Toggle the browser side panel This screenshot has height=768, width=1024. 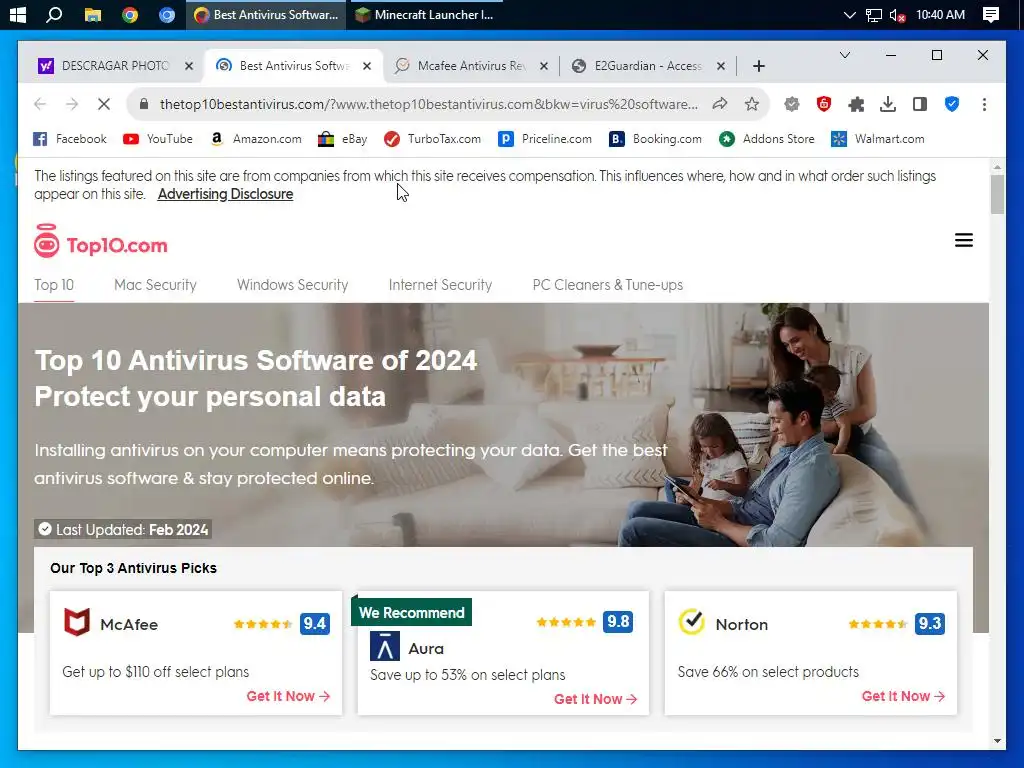pyautogui.click(x=920, y=104)
